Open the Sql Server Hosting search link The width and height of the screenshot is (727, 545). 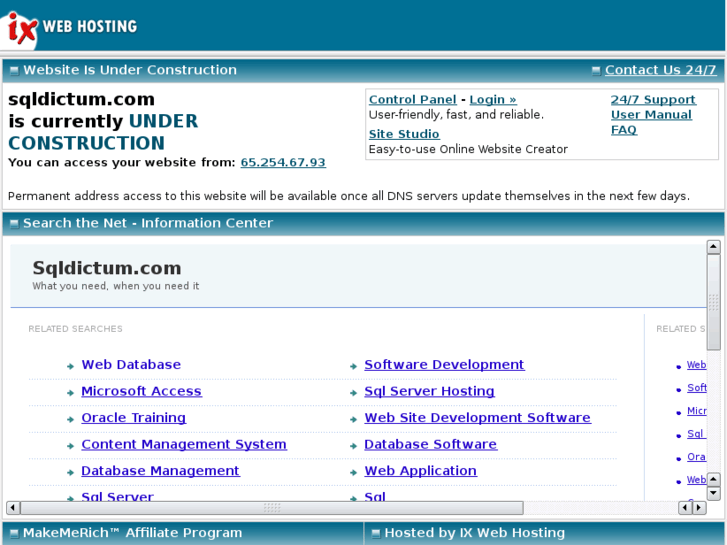pos(429,391)
